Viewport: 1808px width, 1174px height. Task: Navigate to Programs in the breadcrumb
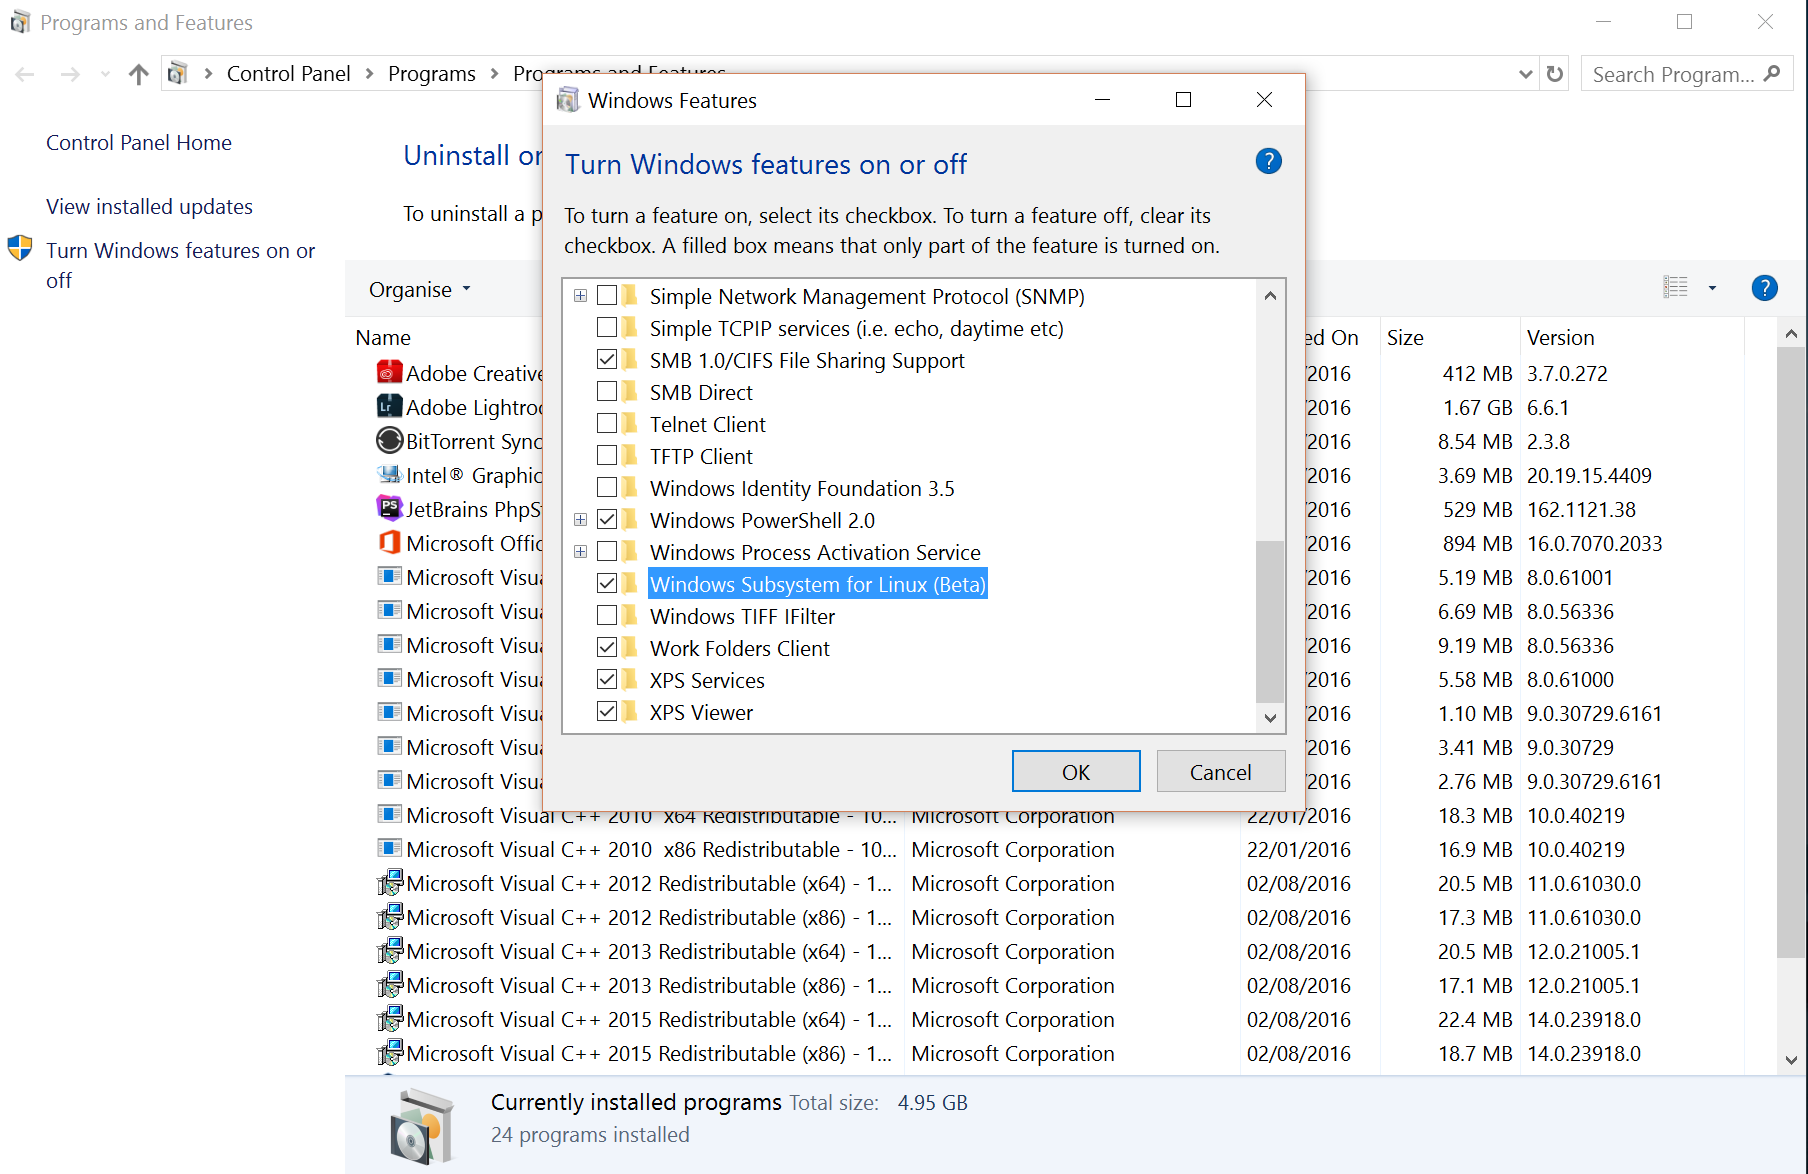click(x=432, y=73)
